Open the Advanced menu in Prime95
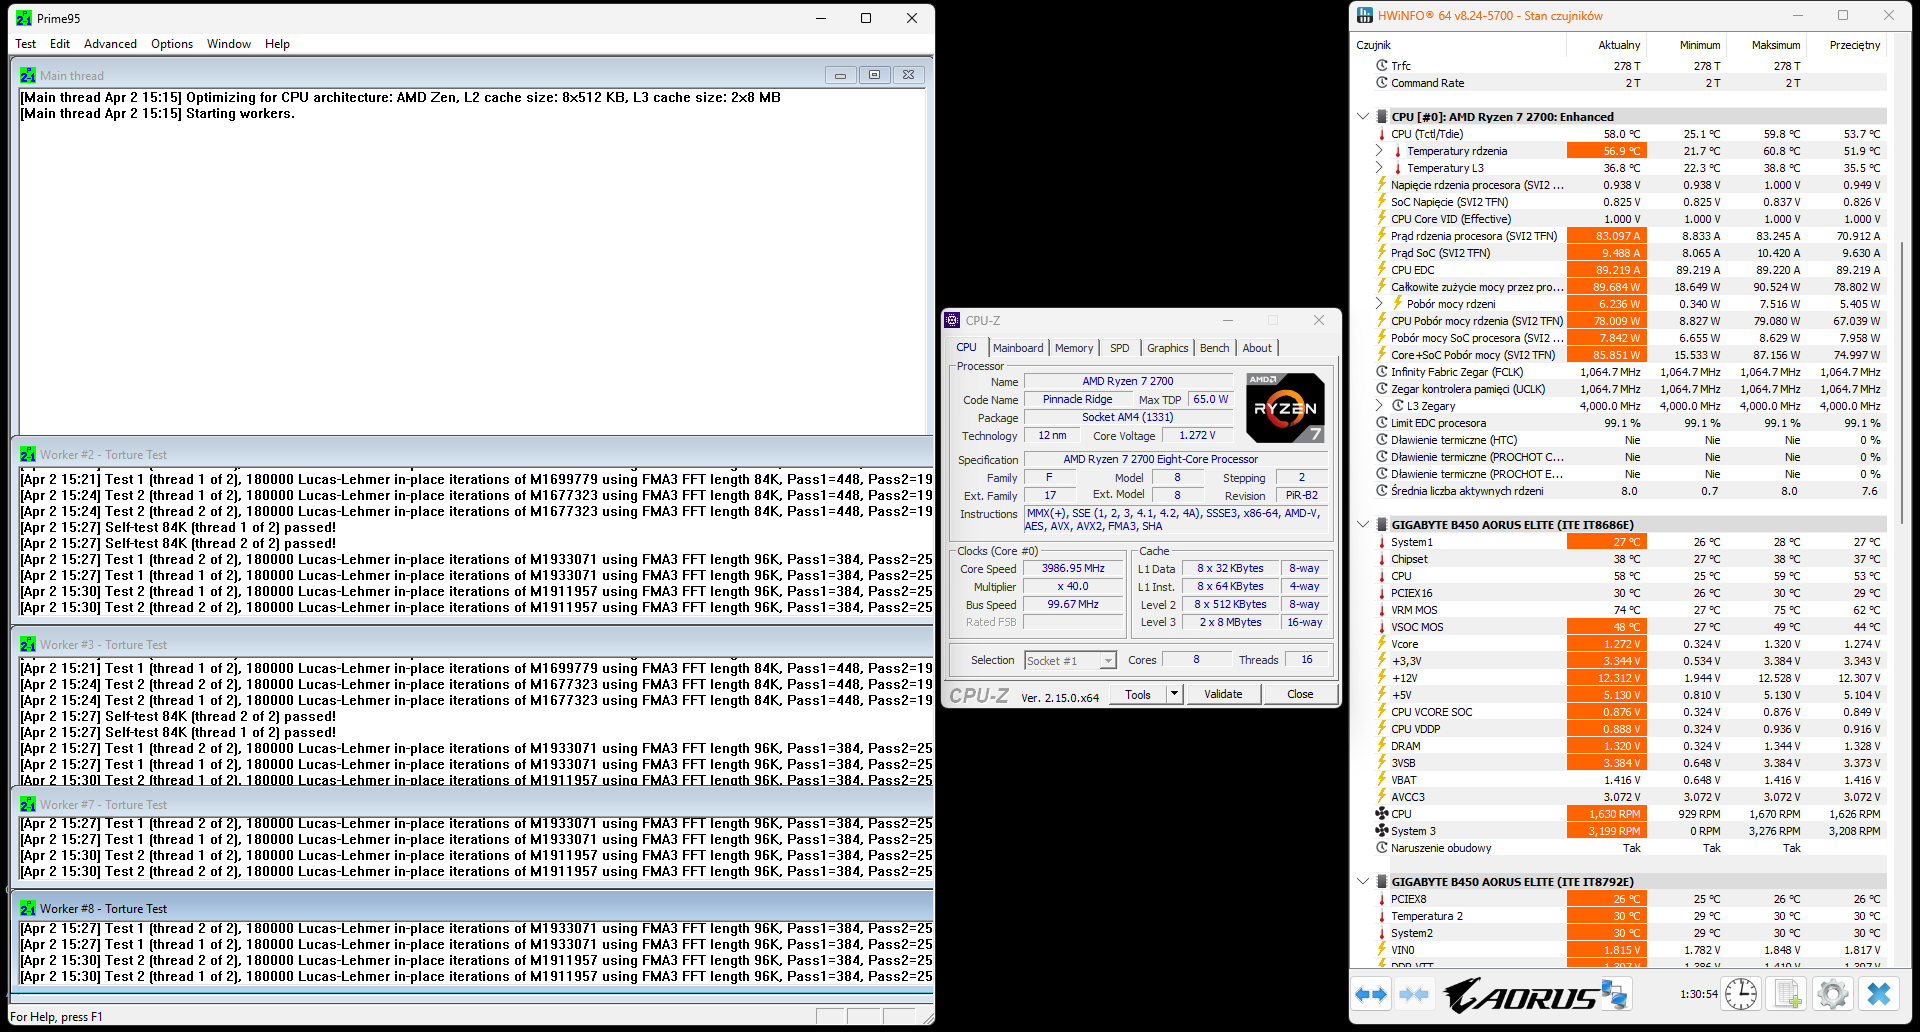 click(x=110, y=44)
